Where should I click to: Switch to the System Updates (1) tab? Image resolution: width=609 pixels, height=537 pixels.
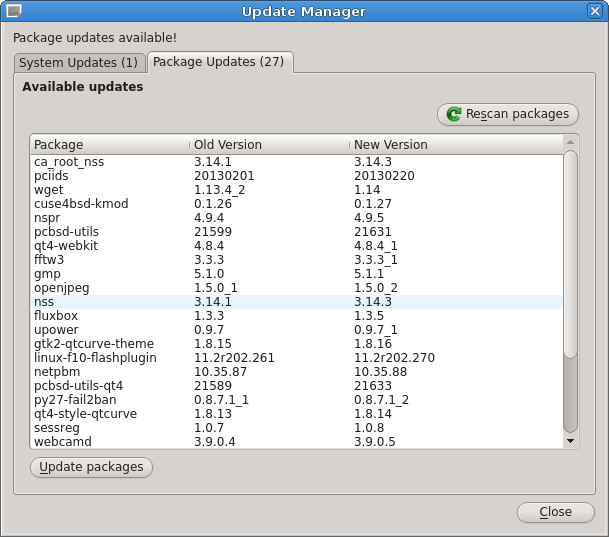tap(79, 63)
